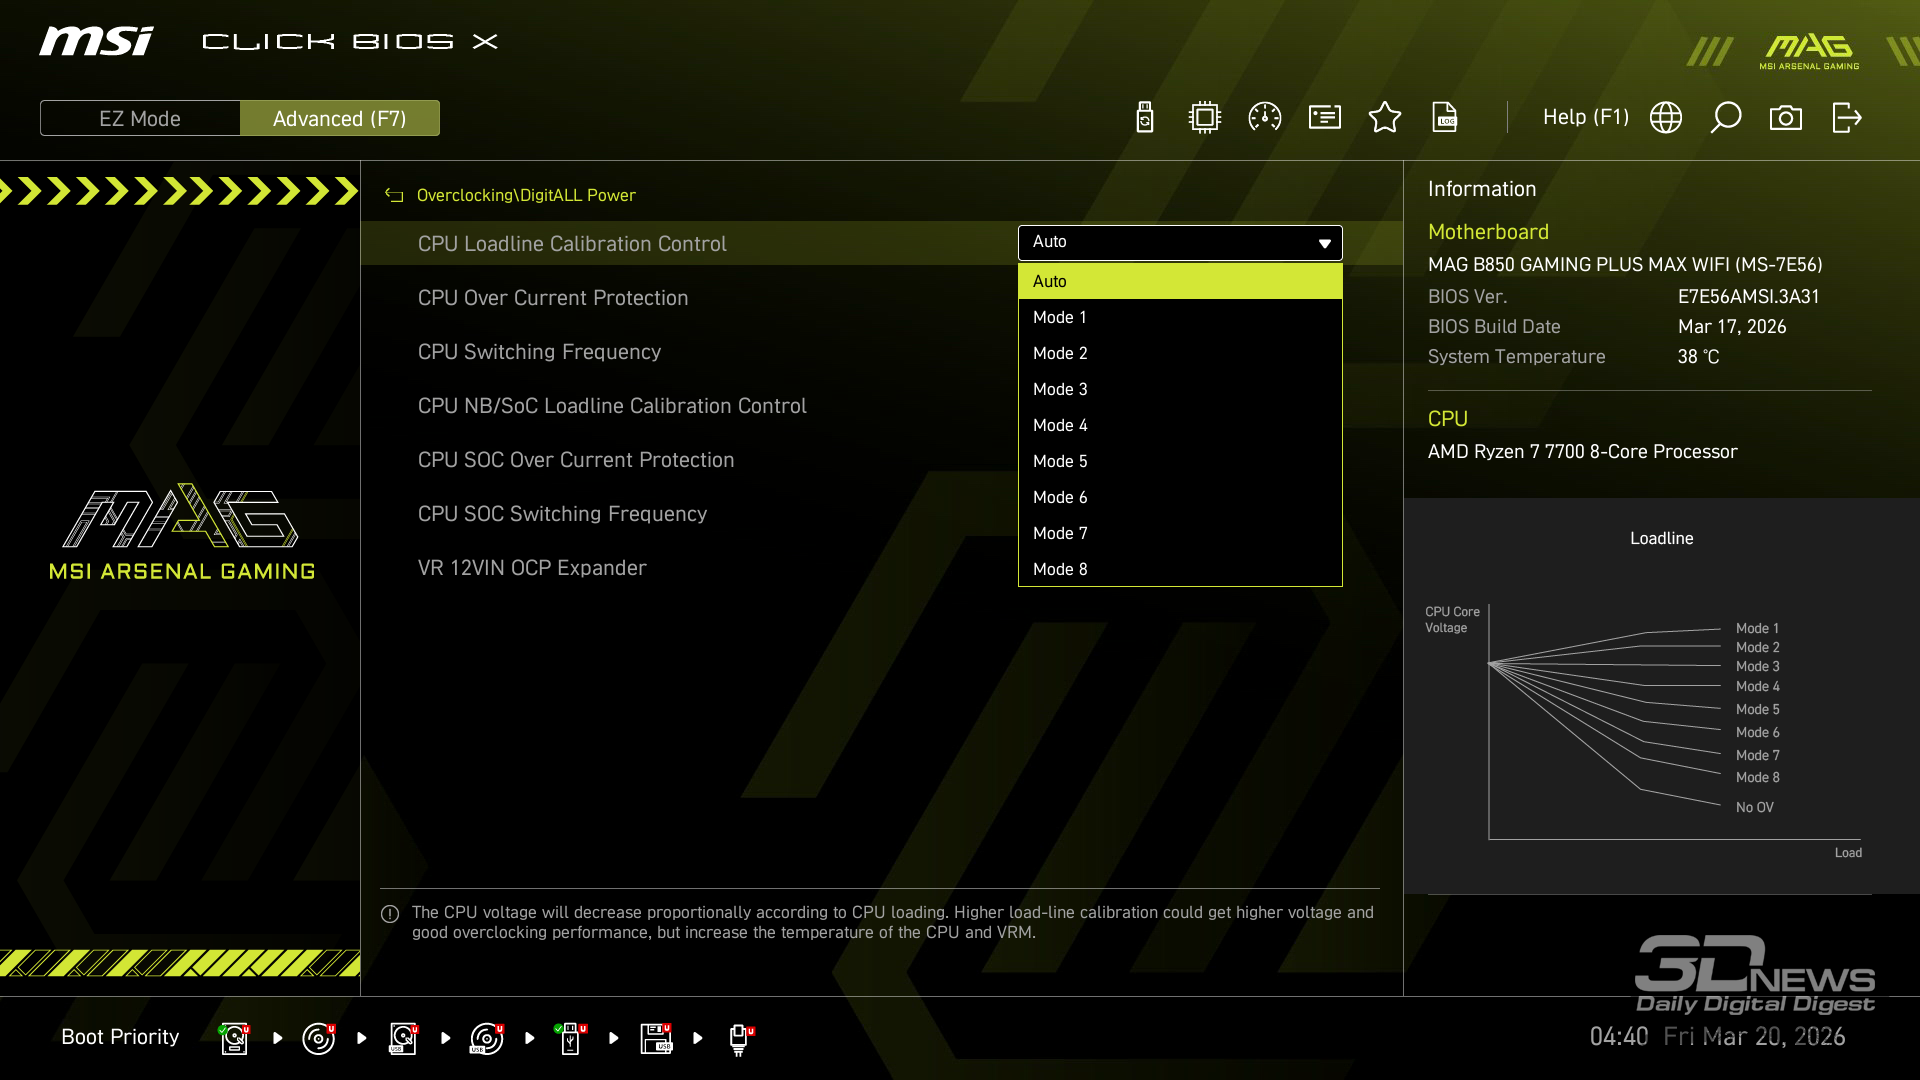The height and width of the screenshot is (1080, 1920).
Task: Open the hardware monitor gauge icon
Action: coord(1265,118)
